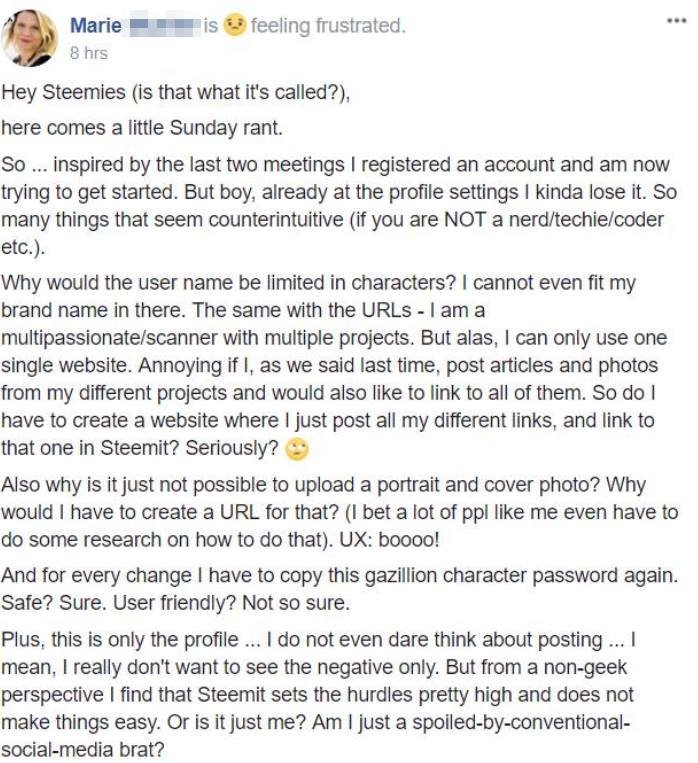Click the "Hey Steemies" greeting line
Screen dimensions: 698x763
point(176,92)
